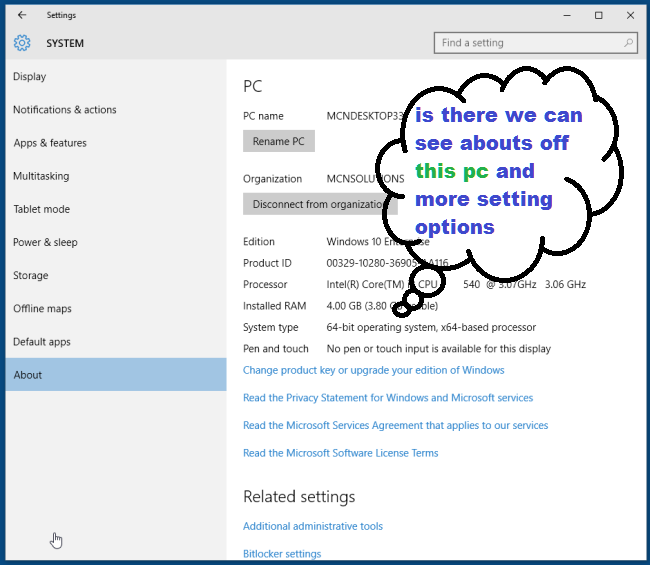Image resolution: width=650 pixels, height=565 pixels.
Task: Click the Processor label
Action: coord(265,285)
